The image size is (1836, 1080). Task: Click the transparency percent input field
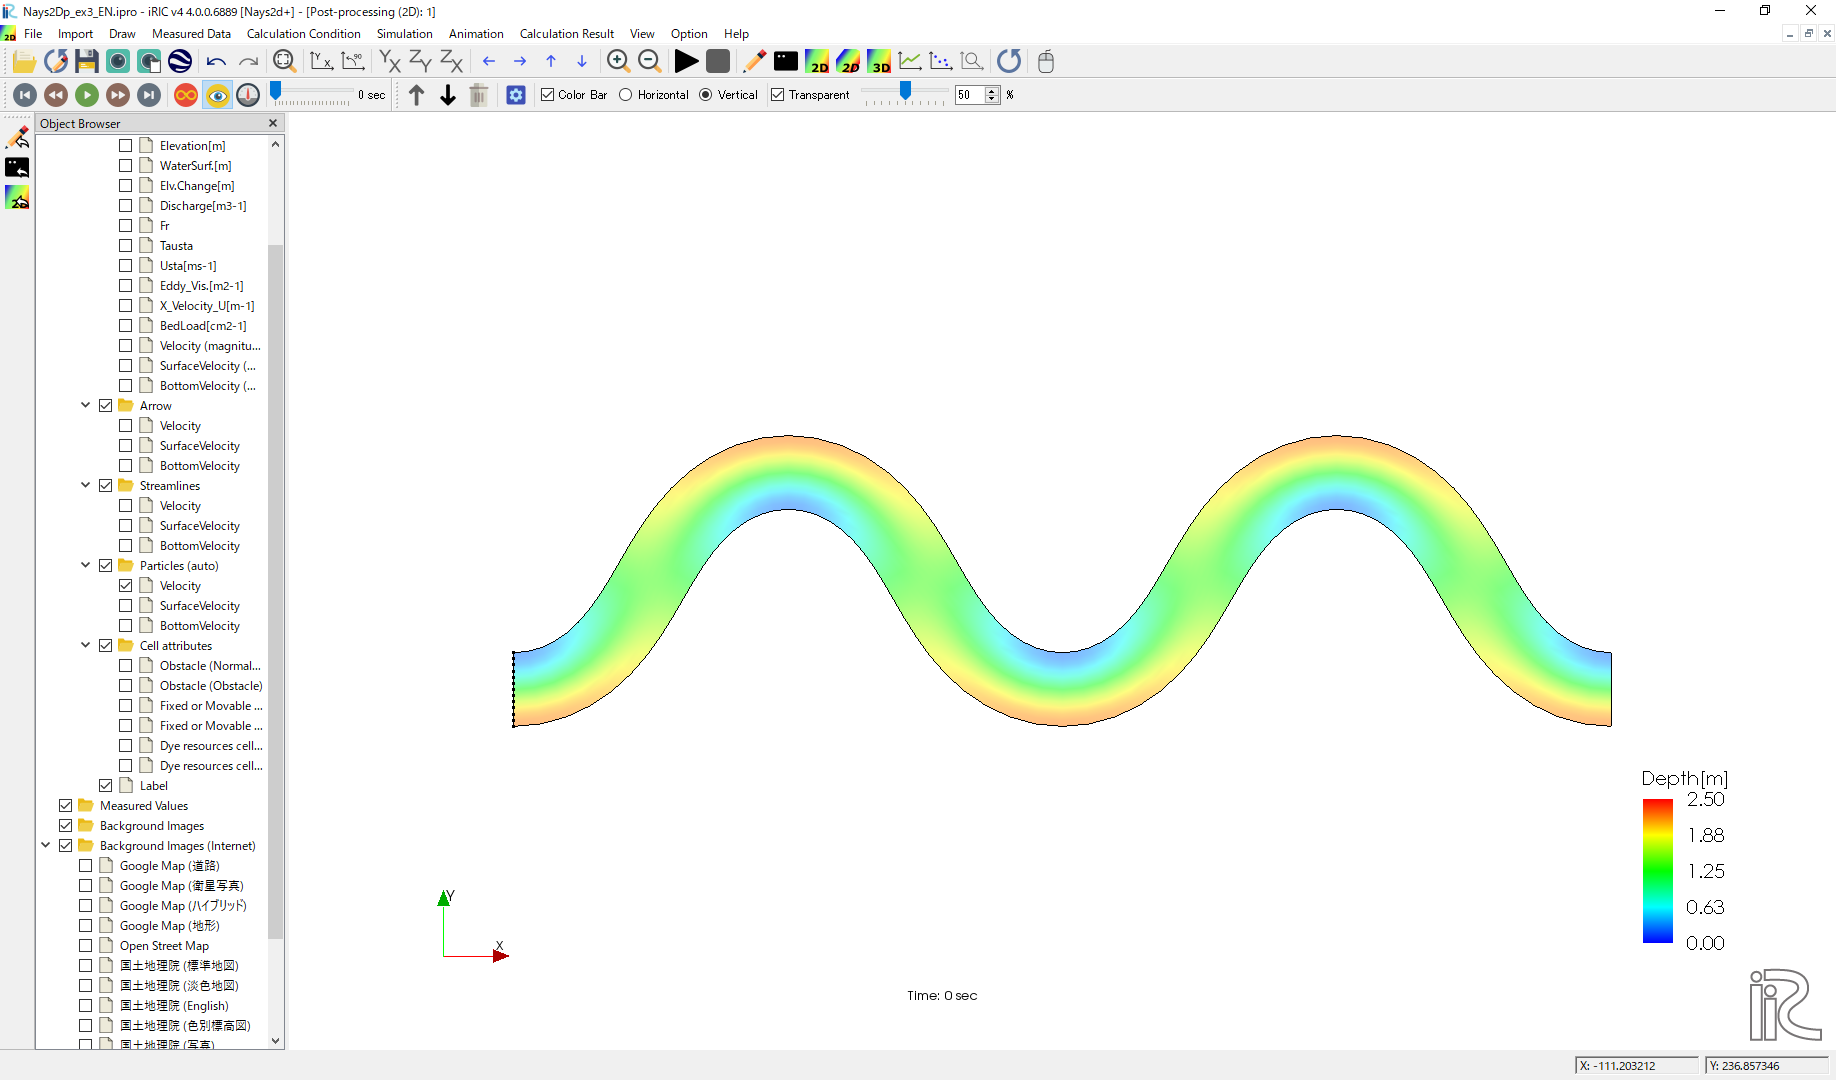point(970,95)
